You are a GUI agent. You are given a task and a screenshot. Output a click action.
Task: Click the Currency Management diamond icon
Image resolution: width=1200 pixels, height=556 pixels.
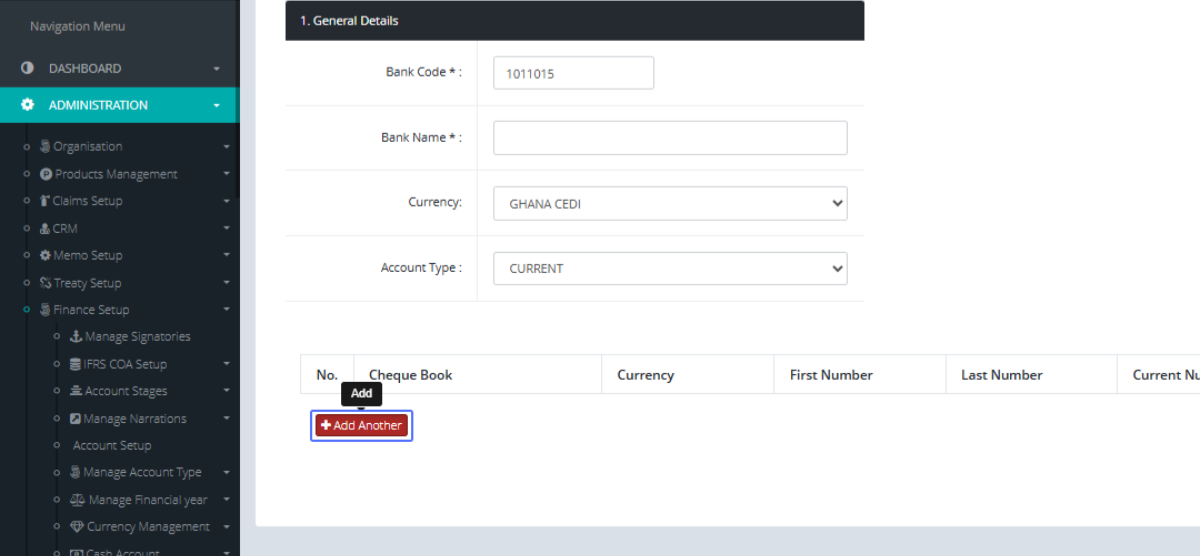point(77,527)
